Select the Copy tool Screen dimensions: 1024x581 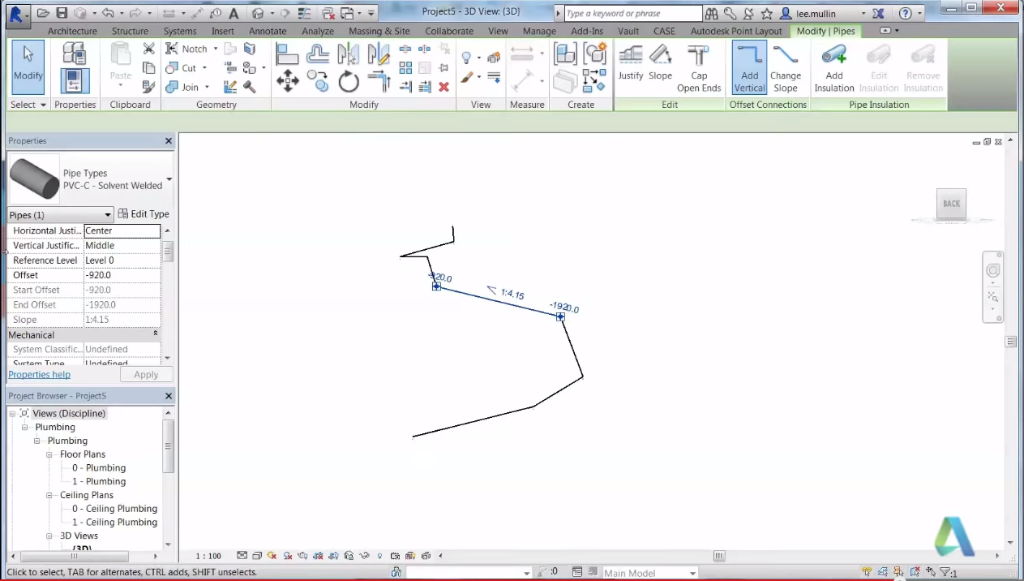[317, 82]
